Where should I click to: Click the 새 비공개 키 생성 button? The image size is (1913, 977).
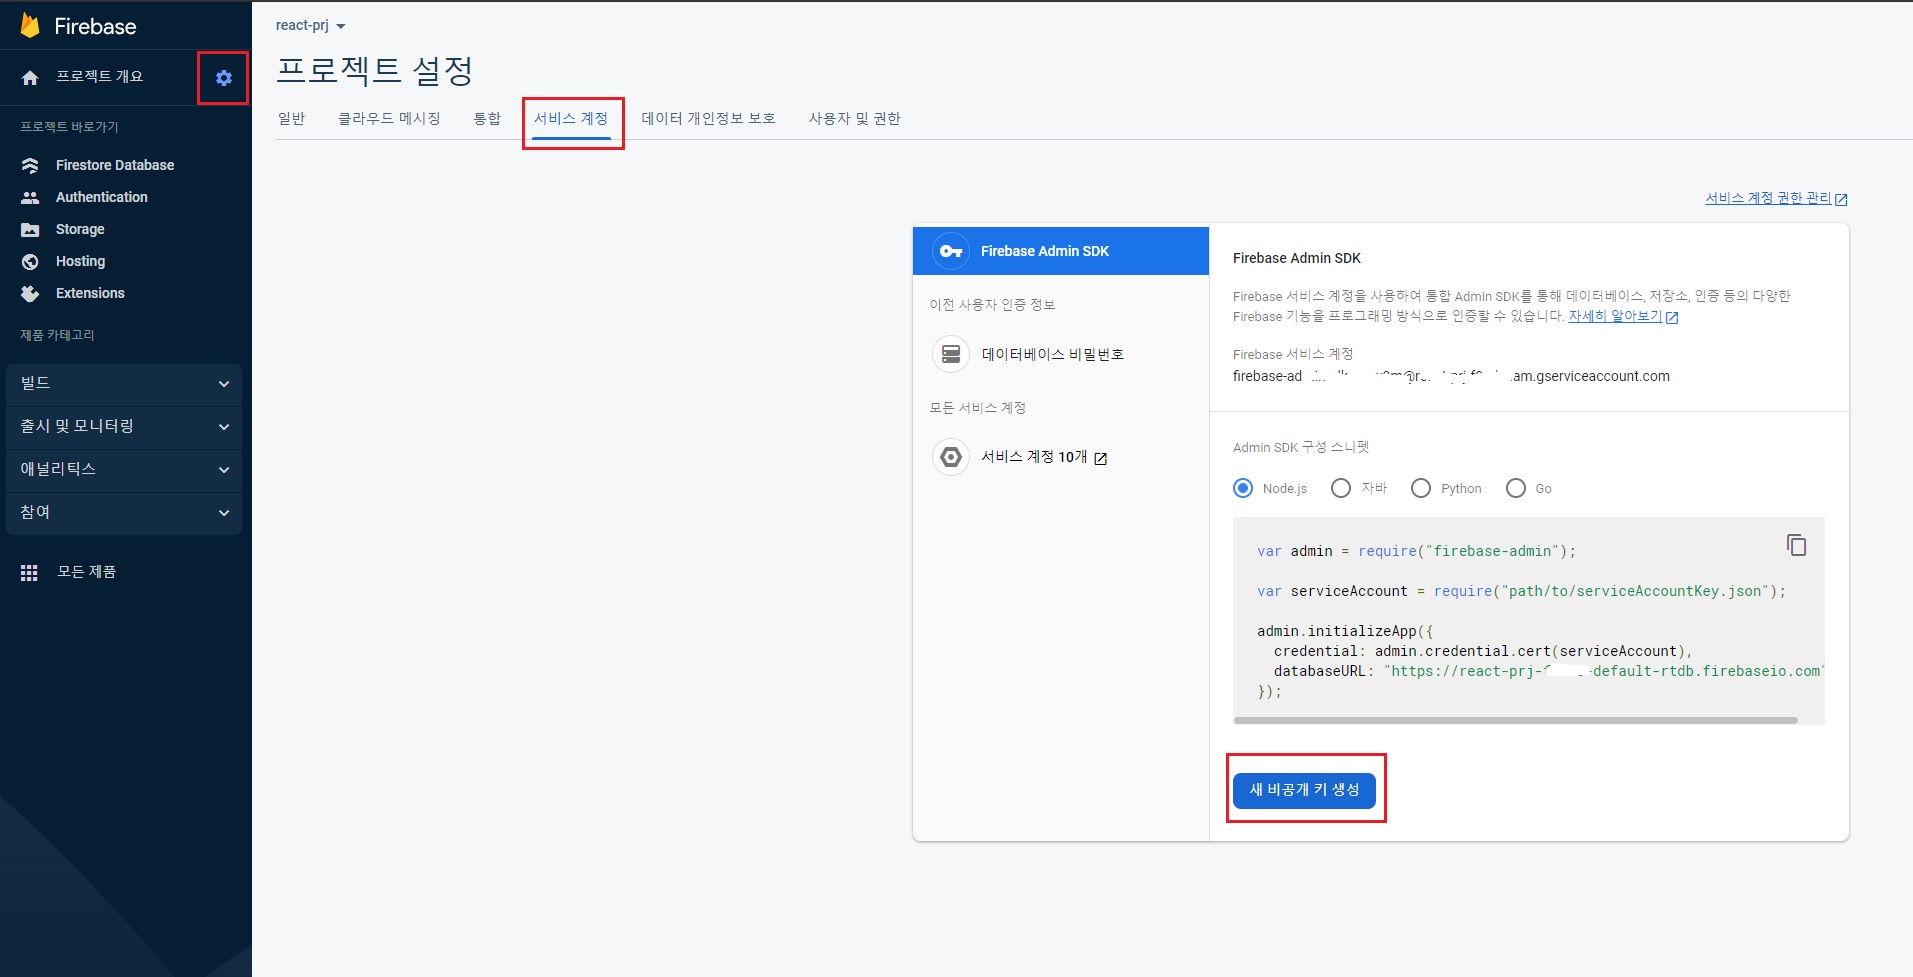(x=1304, y=790)
